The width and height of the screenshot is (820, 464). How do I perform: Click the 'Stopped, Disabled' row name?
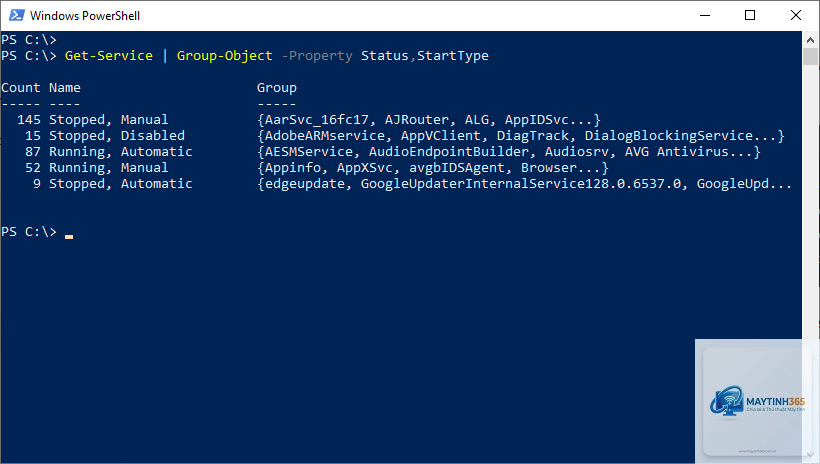tap(117, 135)
